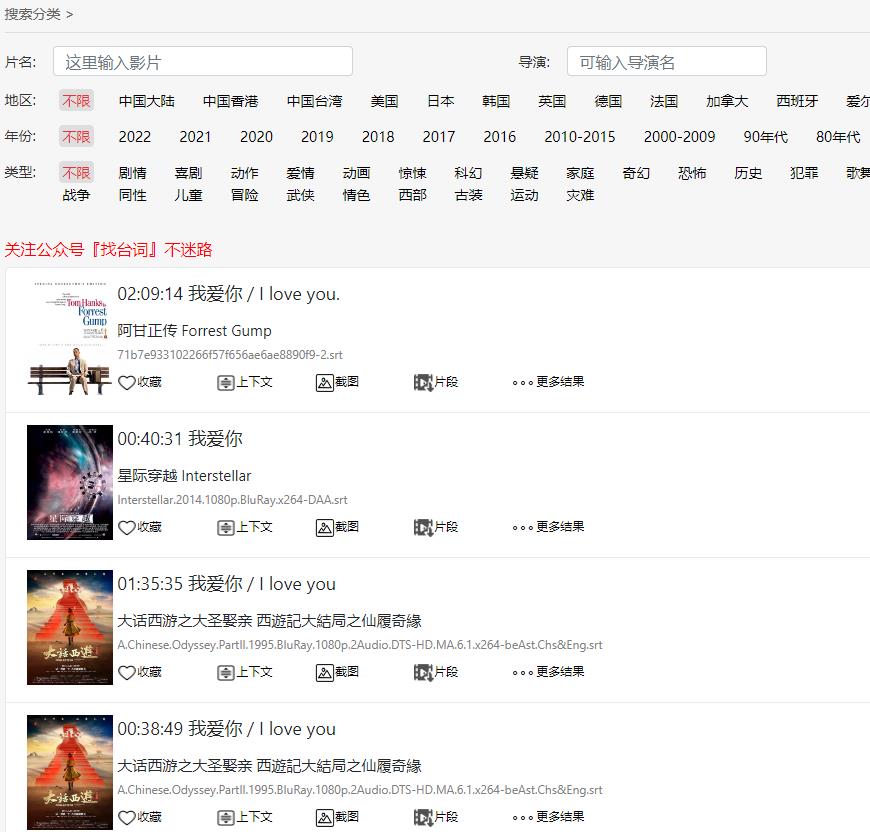Filter year by 80年代
The image size is (870, 832).
point(838,136)
